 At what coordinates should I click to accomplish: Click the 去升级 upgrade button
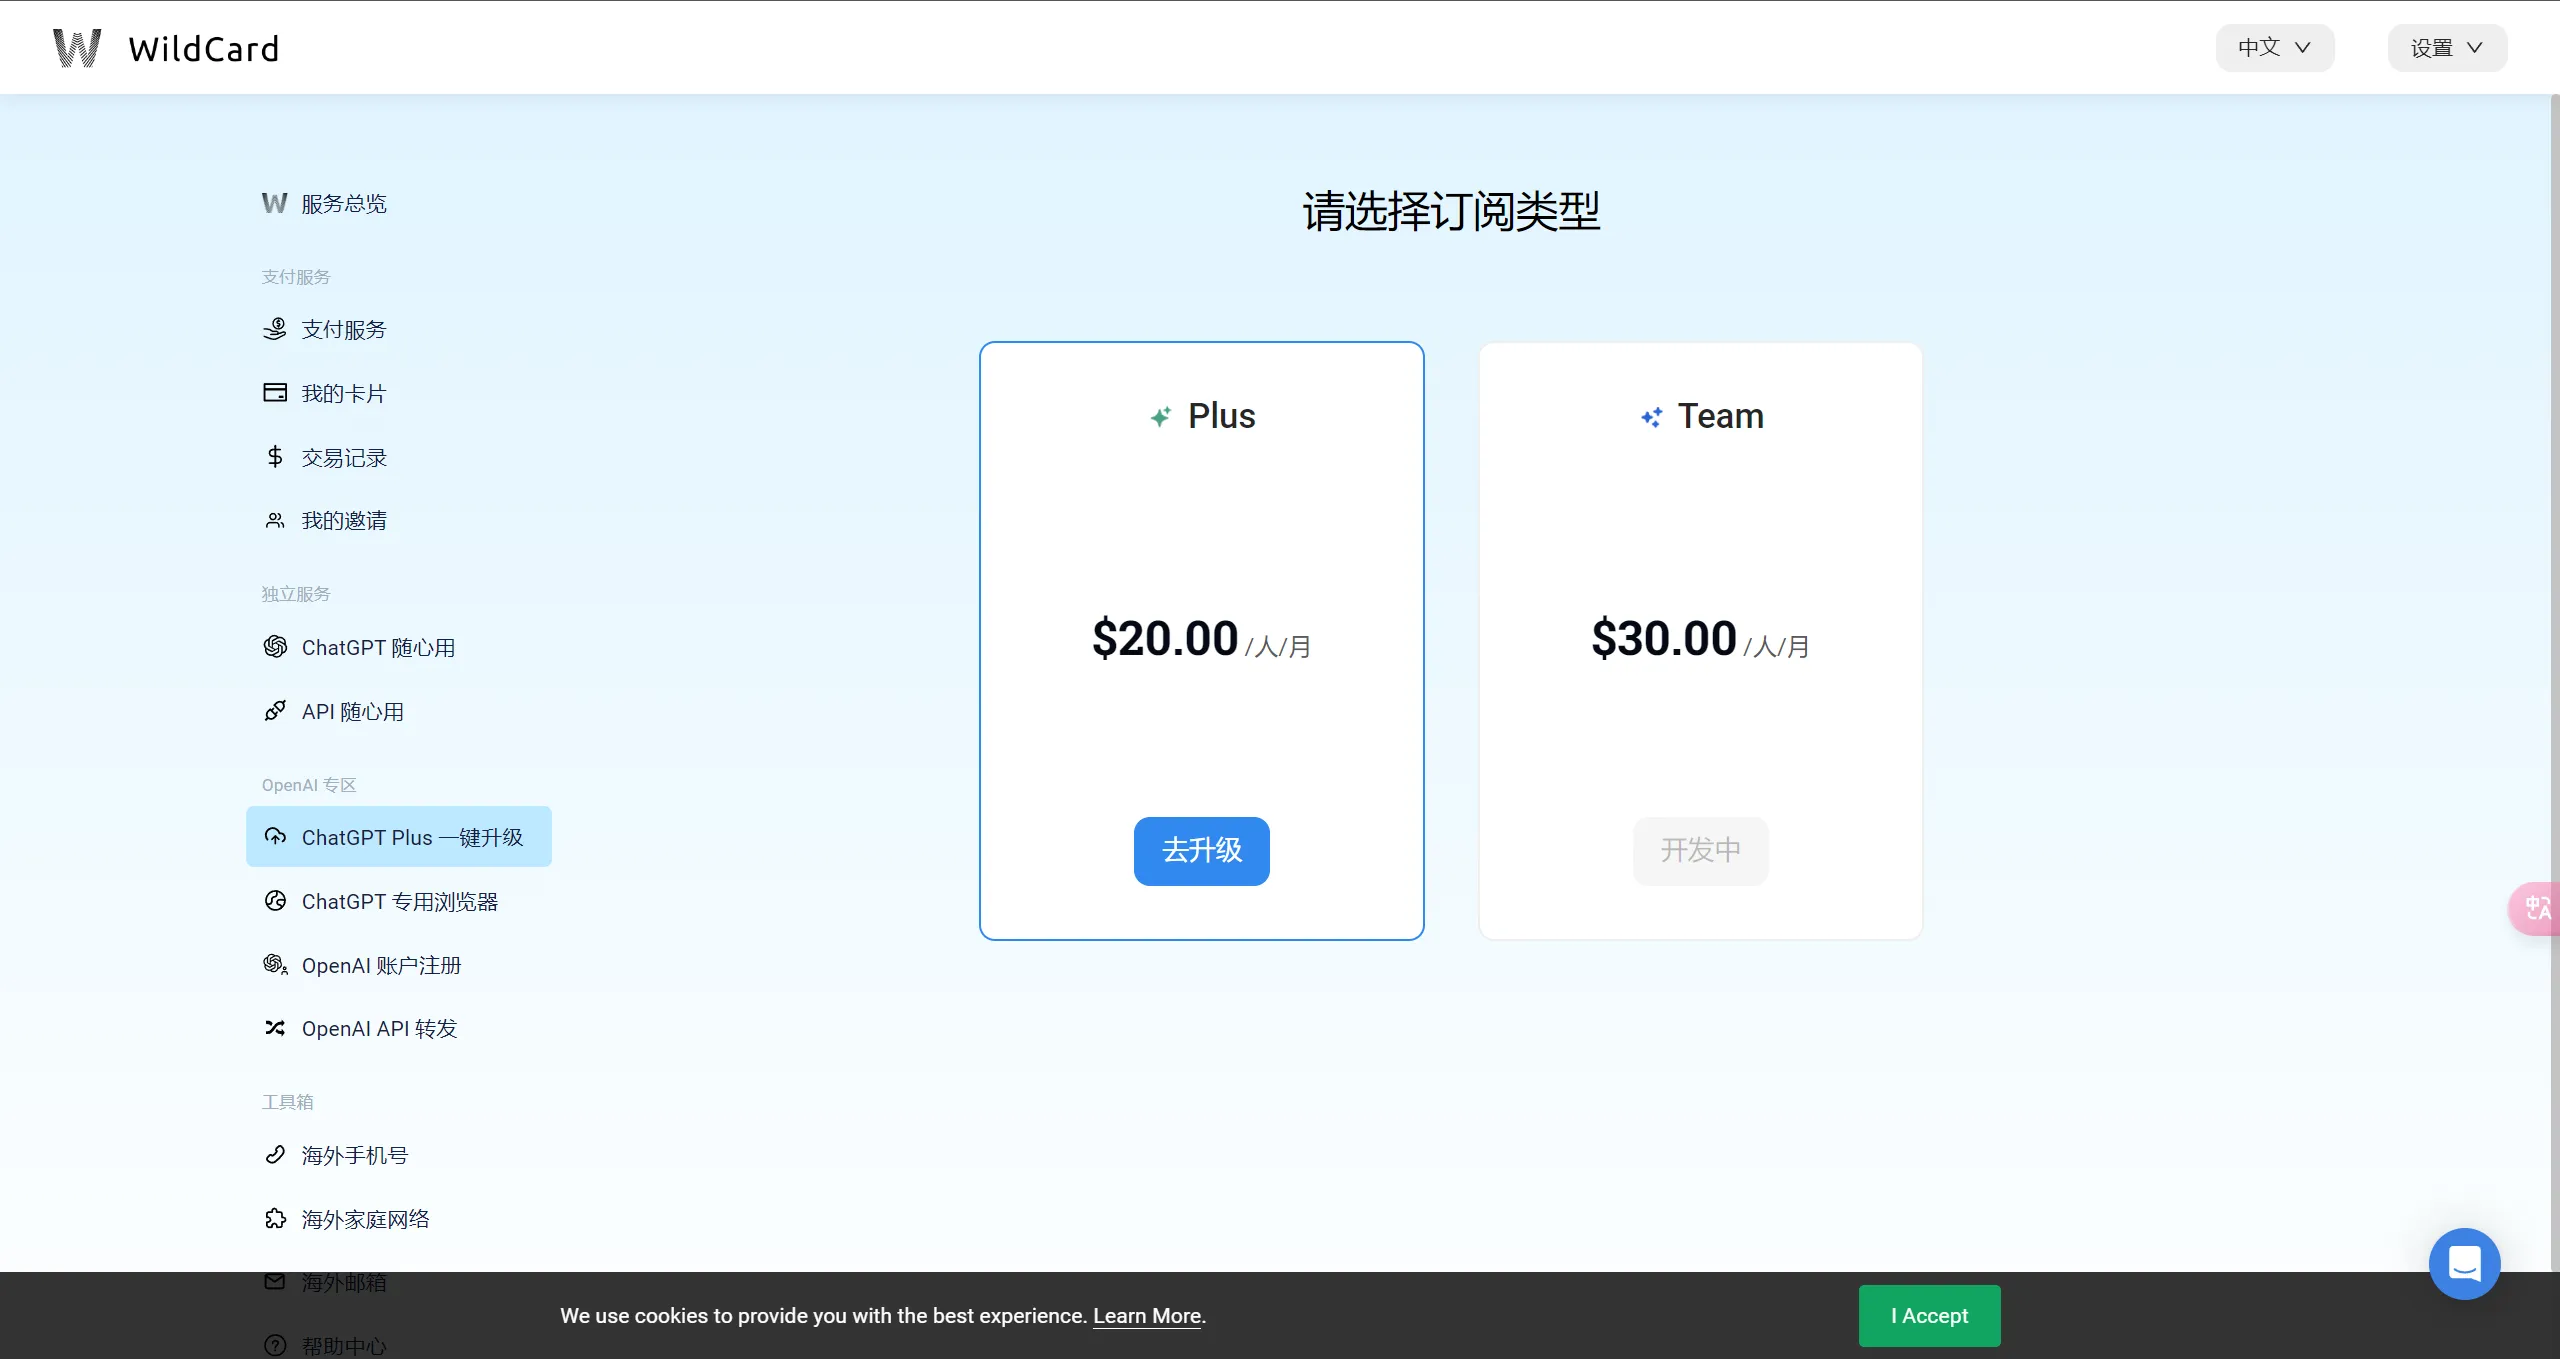pos(1202,851)
